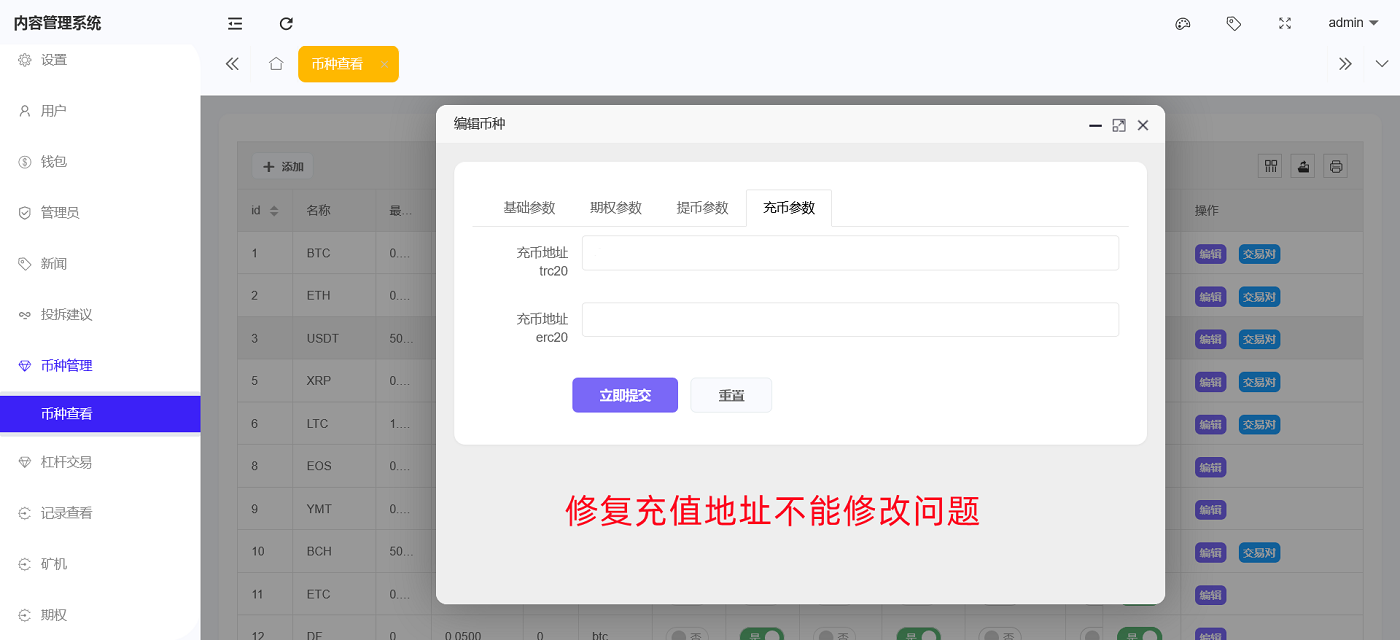Click the print icon above the table
Image resolution: width=1400 pixels, height=640 pixels.
(x=1335, y=166)
